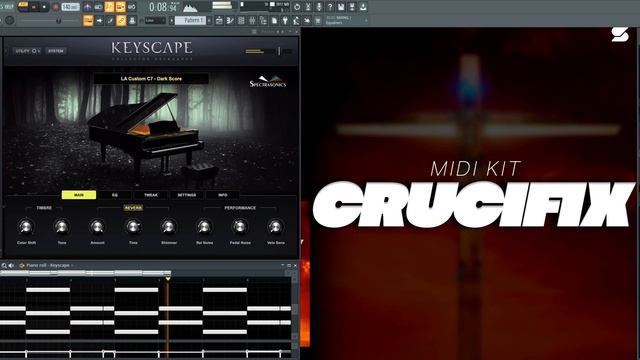Adjust the master volume knob
Viewport: 640px width, 360px height.
(x=9, y=20)
